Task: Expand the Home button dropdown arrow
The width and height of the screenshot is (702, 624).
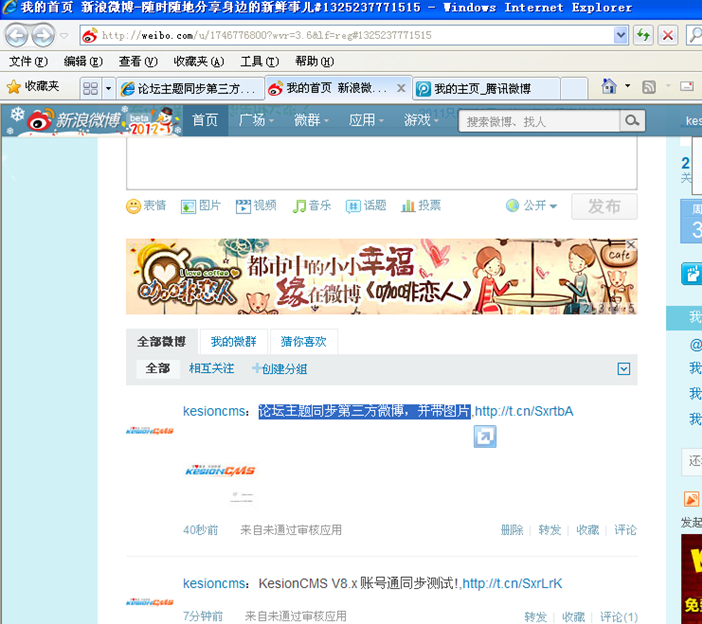Action: click(628, 85)
